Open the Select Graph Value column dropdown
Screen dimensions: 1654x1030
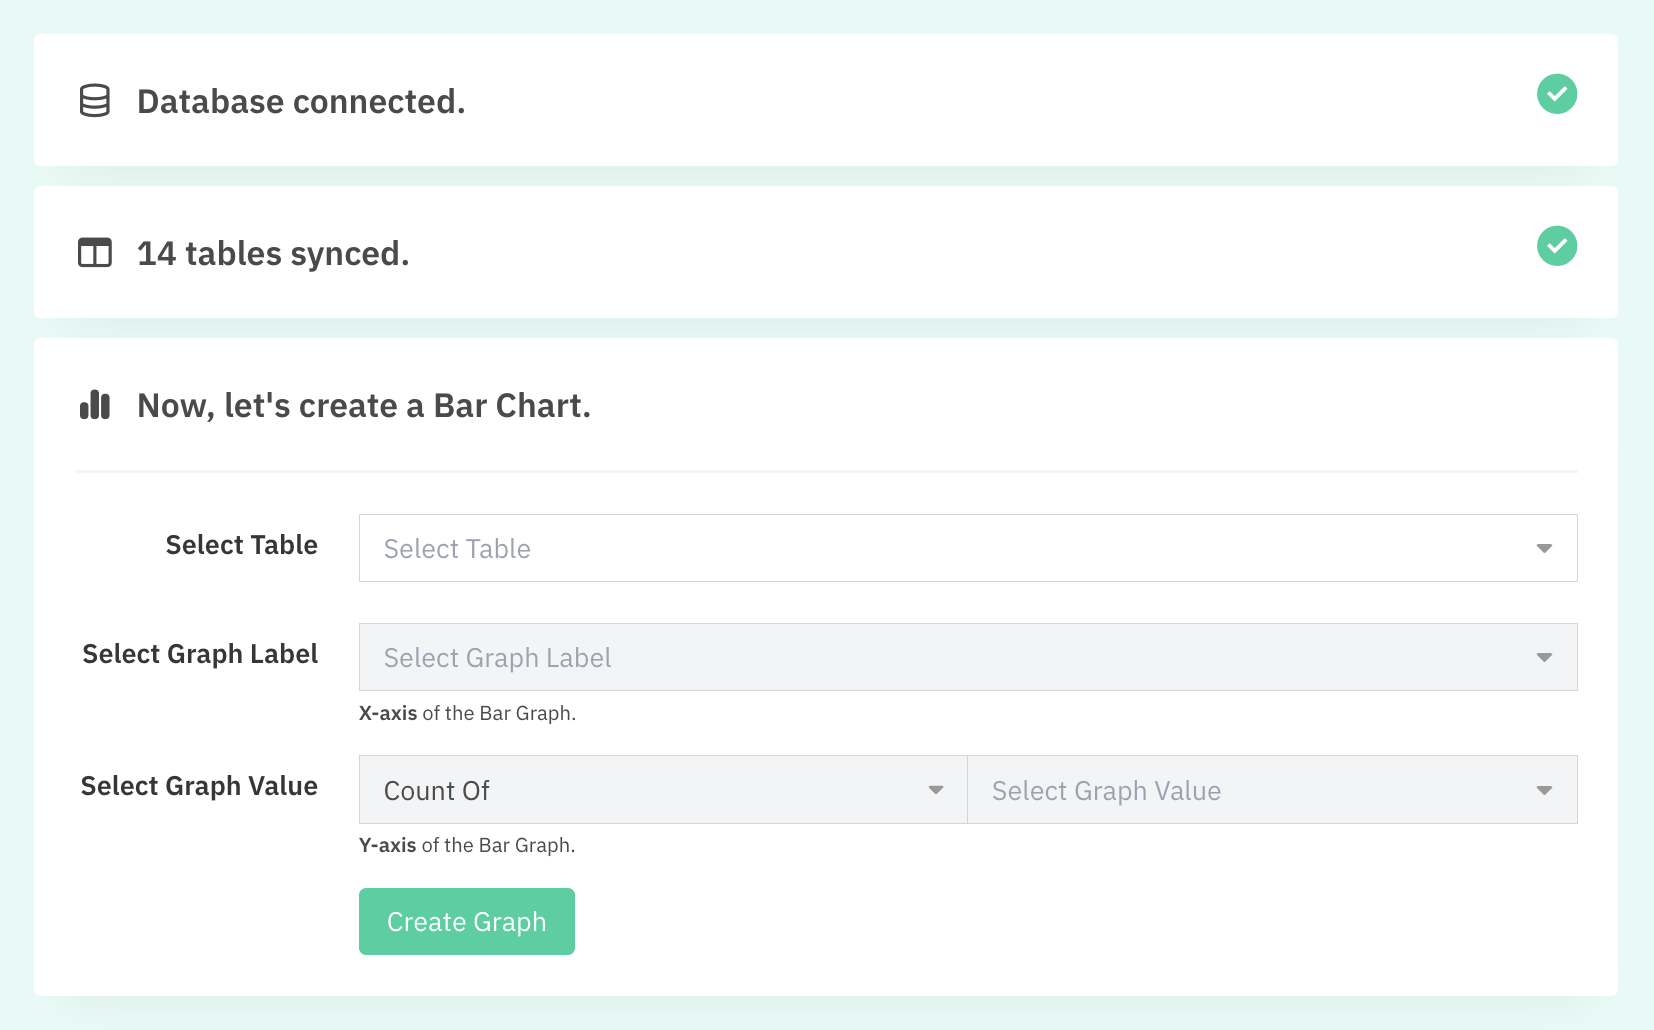tap(1272, 790)
